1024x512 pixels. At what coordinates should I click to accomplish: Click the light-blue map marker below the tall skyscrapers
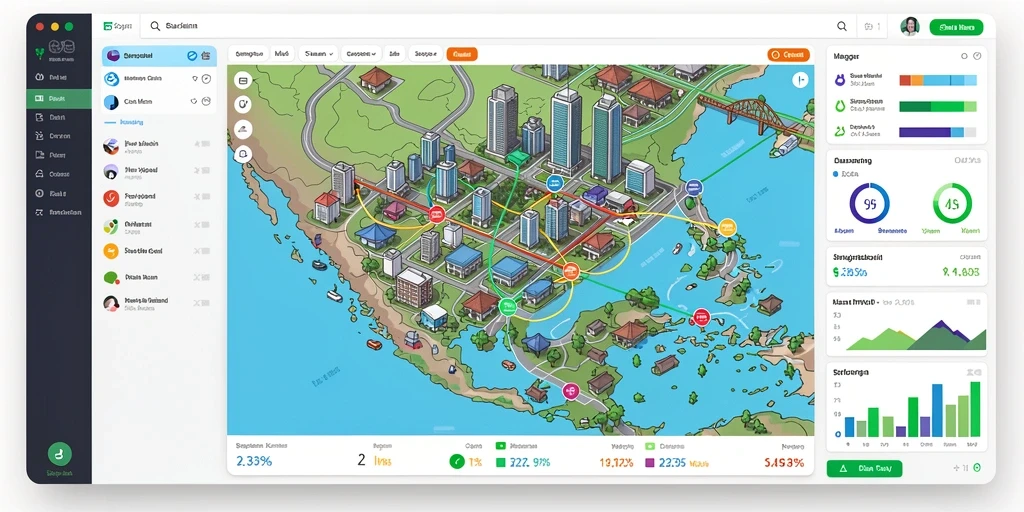pyautogui.click(x=554, y=183)
